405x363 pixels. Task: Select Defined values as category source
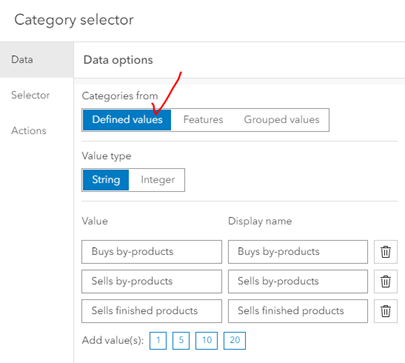(127, 120)
